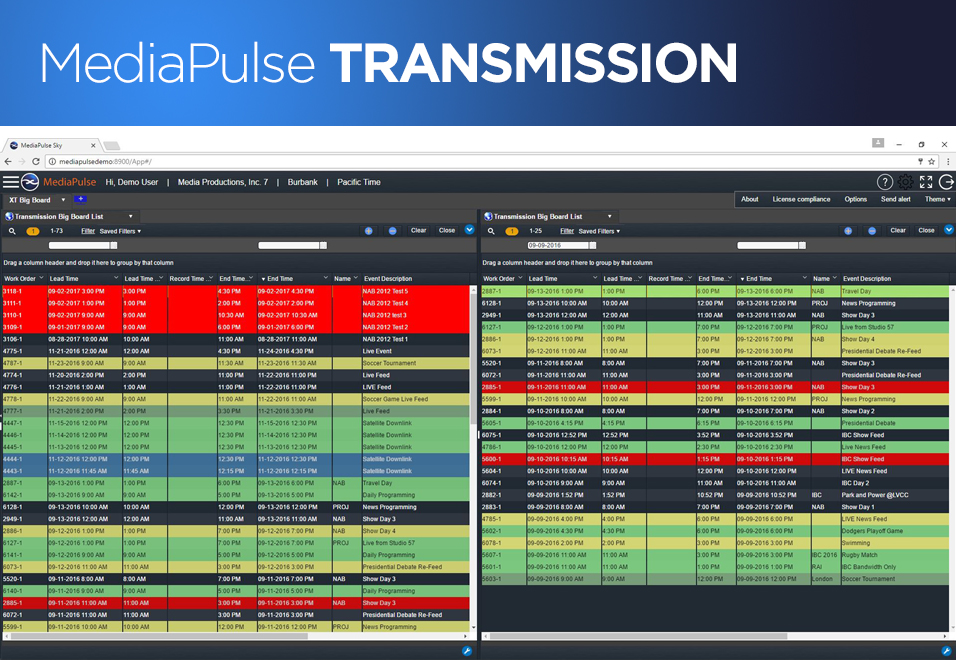The width and height of the screenshot is (956, 660).
Task: Choose the Send alert menu item
Action: tap(896, 199)
